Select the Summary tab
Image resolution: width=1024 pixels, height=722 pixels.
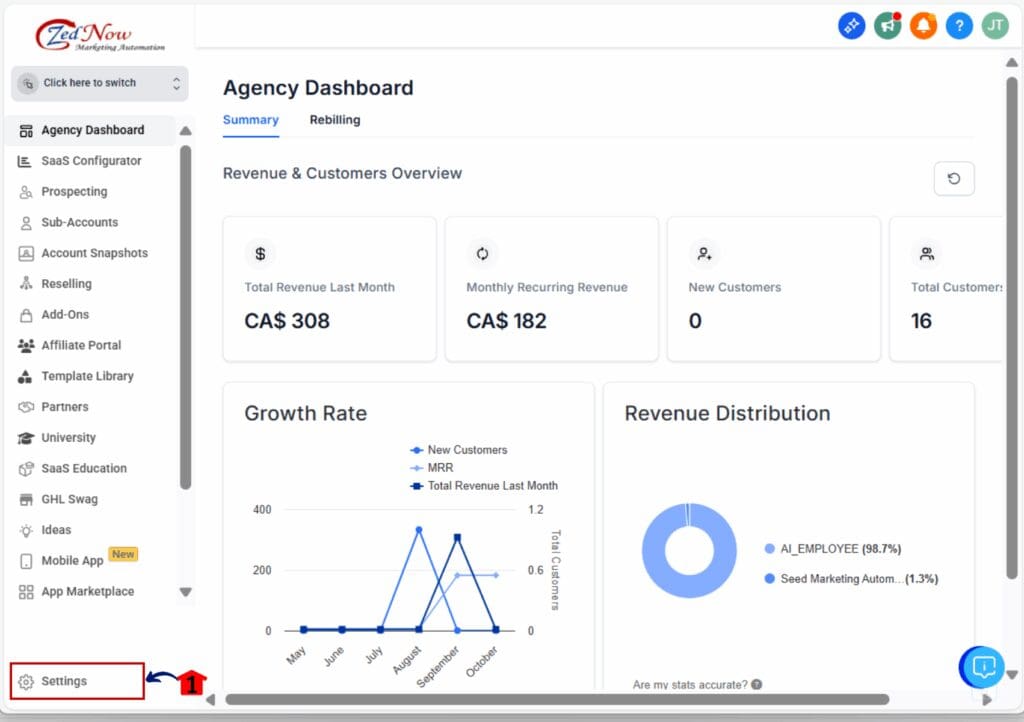[250, 120]
